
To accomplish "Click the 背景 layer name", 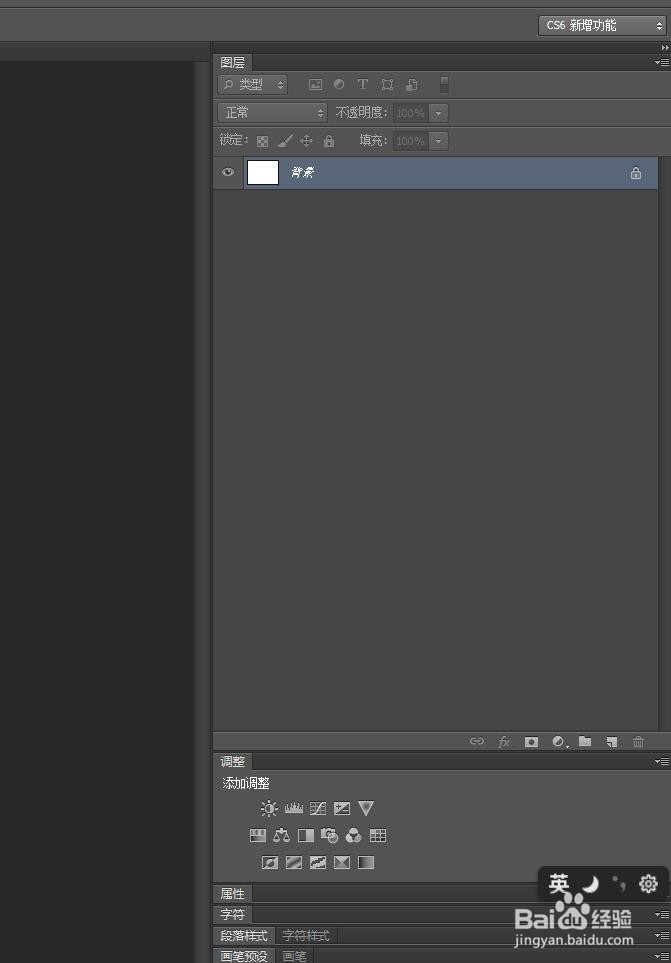I will point(303,173).
